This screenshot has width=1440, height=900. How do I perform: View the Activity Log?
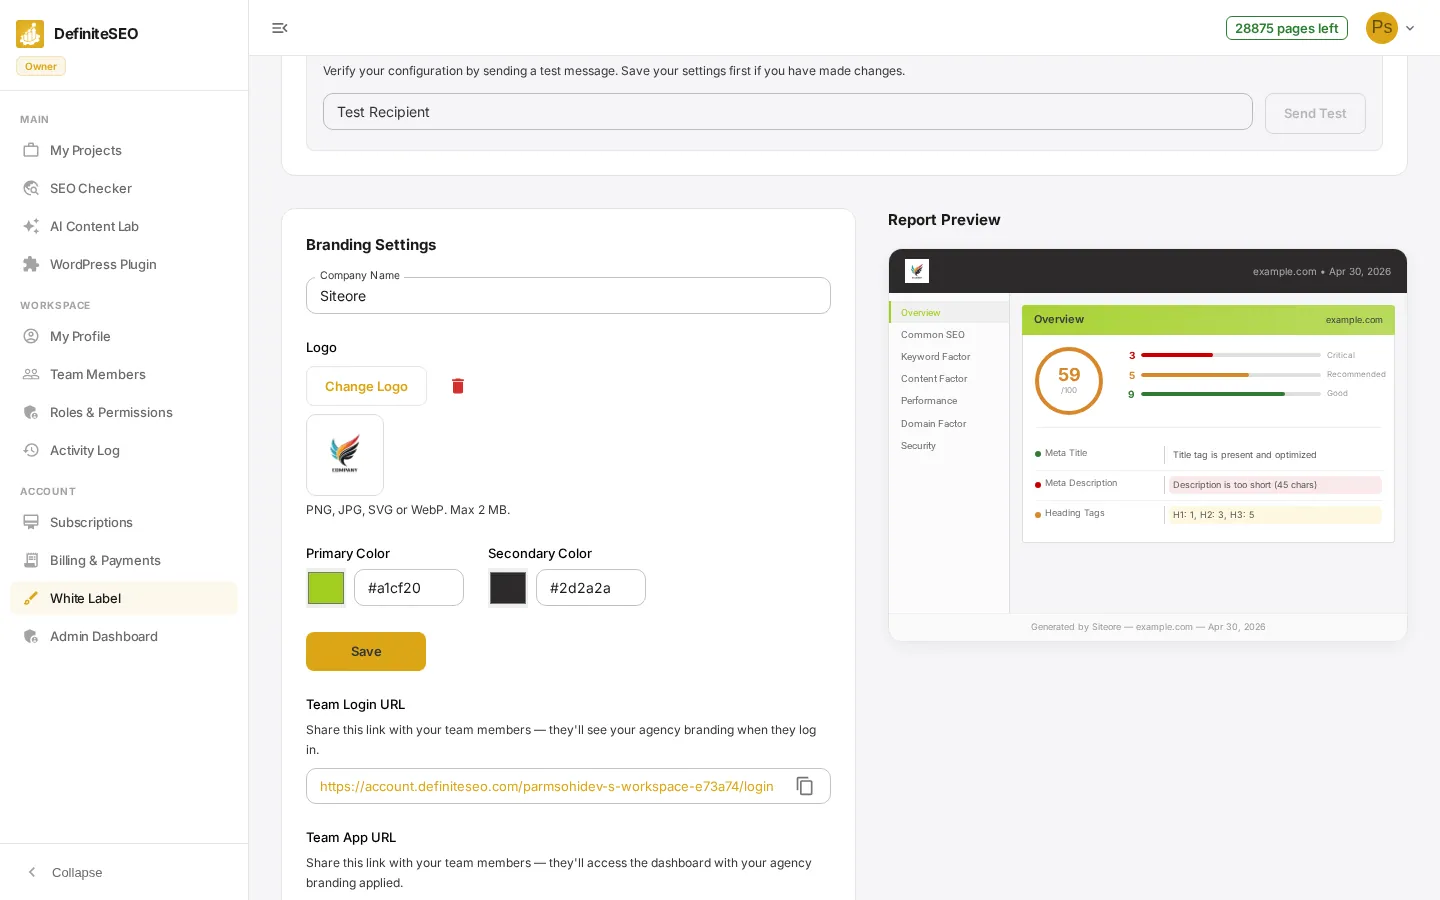click(x=124, y=450)
